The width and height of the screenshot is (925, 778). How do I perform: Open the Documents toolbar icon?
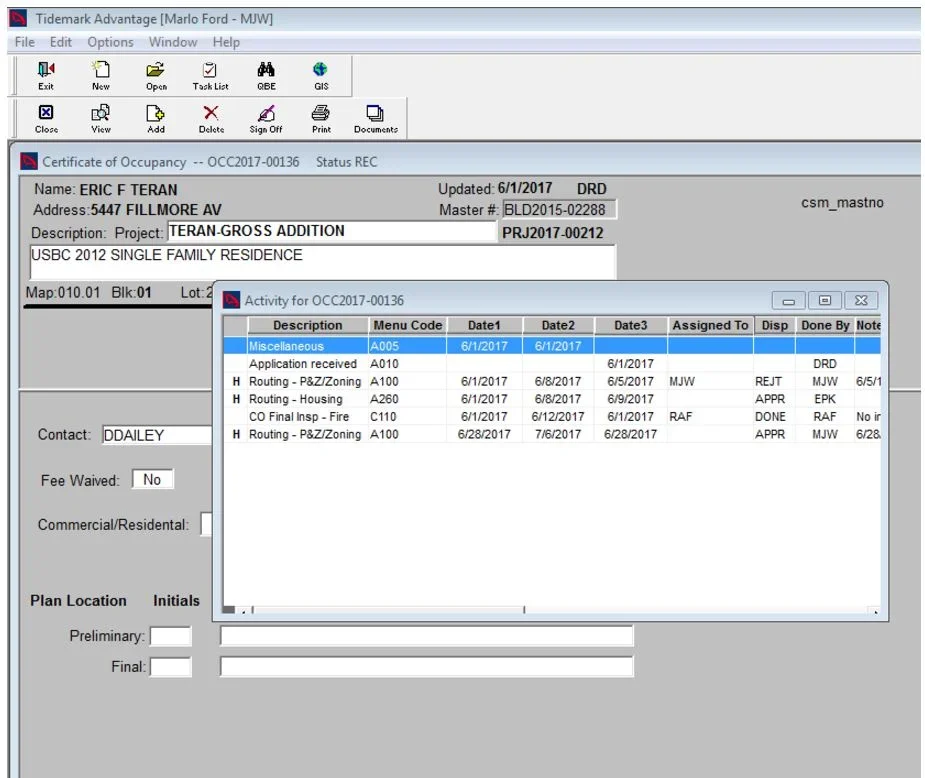(x=376, y=119)
